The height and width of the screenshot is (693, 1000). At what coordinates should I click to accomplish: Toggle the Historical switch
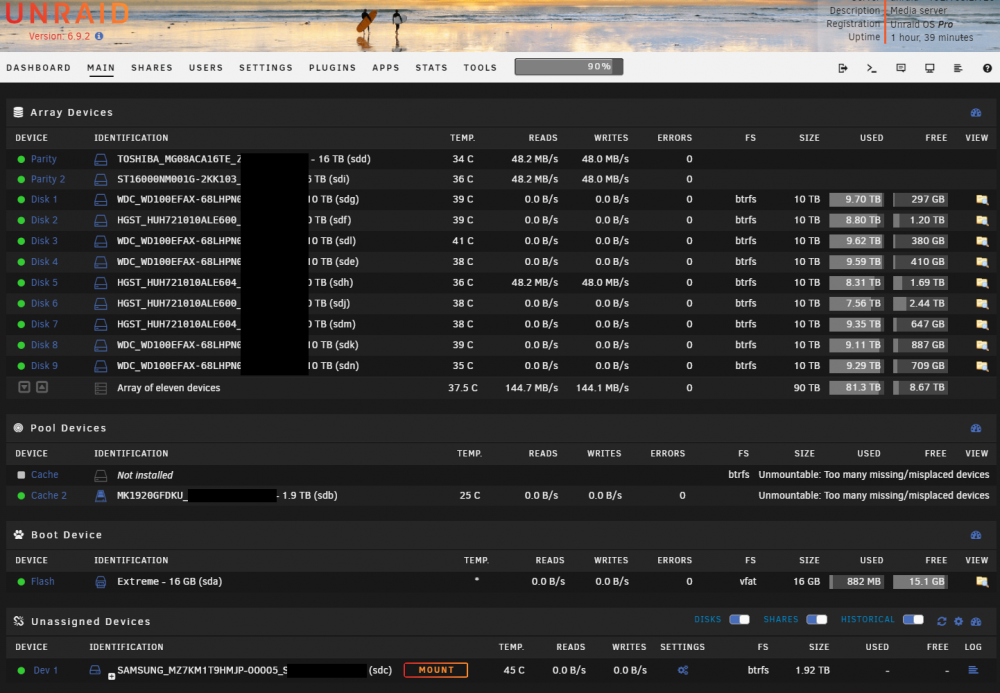coord(913,620)
